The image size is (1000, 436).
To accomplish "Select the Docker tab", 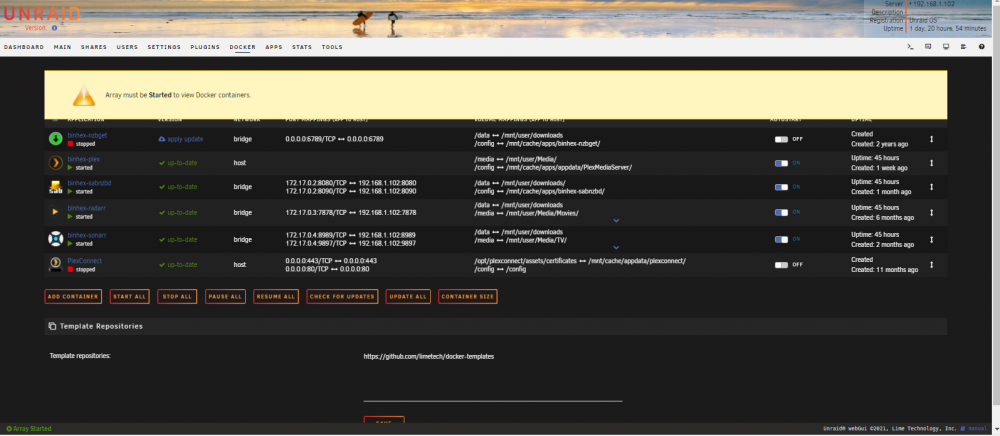I will [242, 47].
